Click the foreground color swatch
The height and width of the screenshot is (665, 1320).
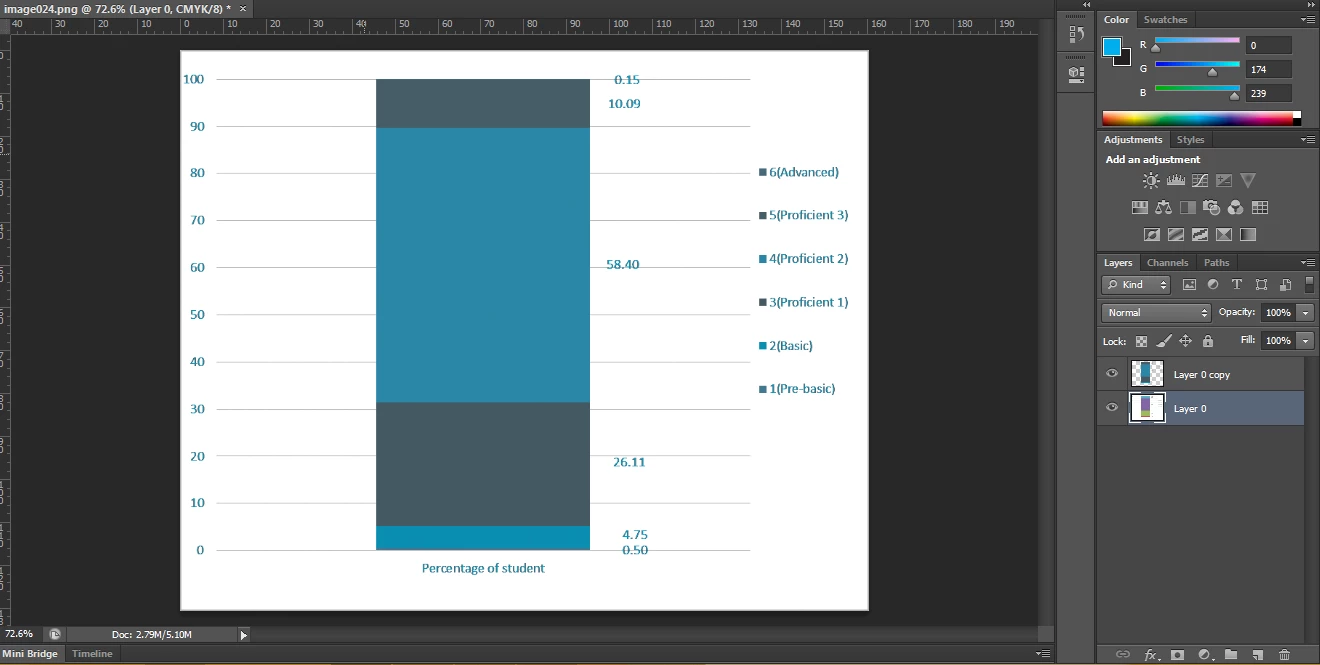1112,47
